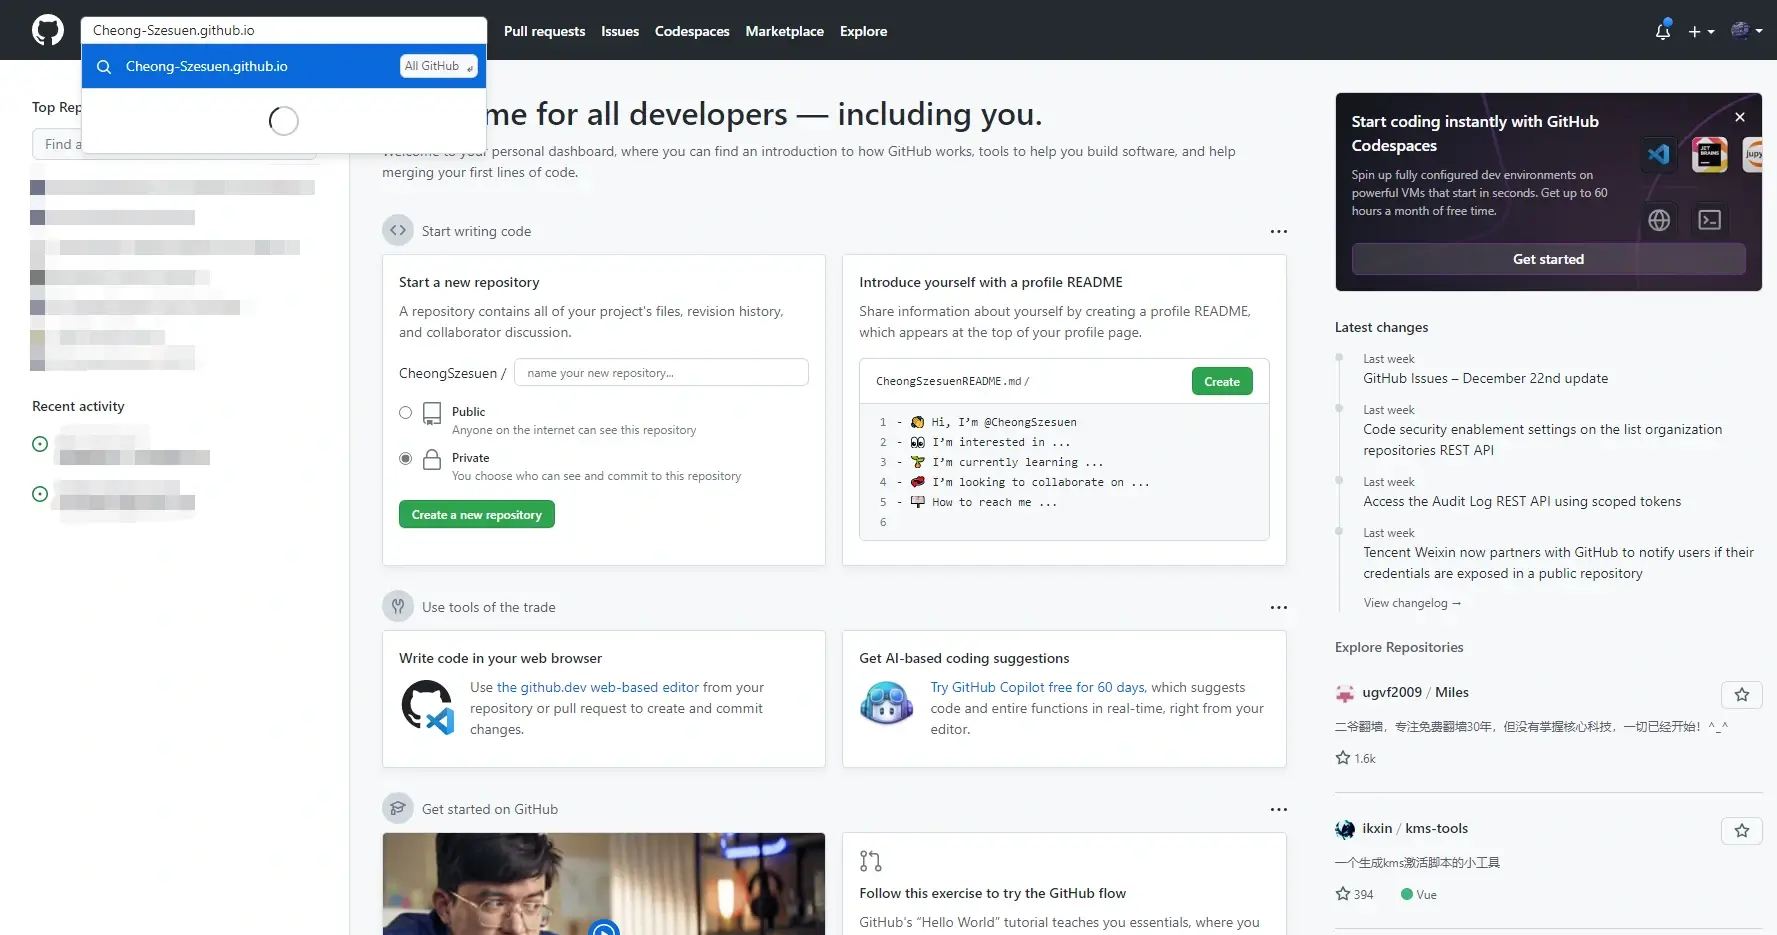Image resolution: width=1777 pixels, height=935 pixels.
Task: Star the ugvf2009/Miles repository
Action: [x=1741, y=695]
